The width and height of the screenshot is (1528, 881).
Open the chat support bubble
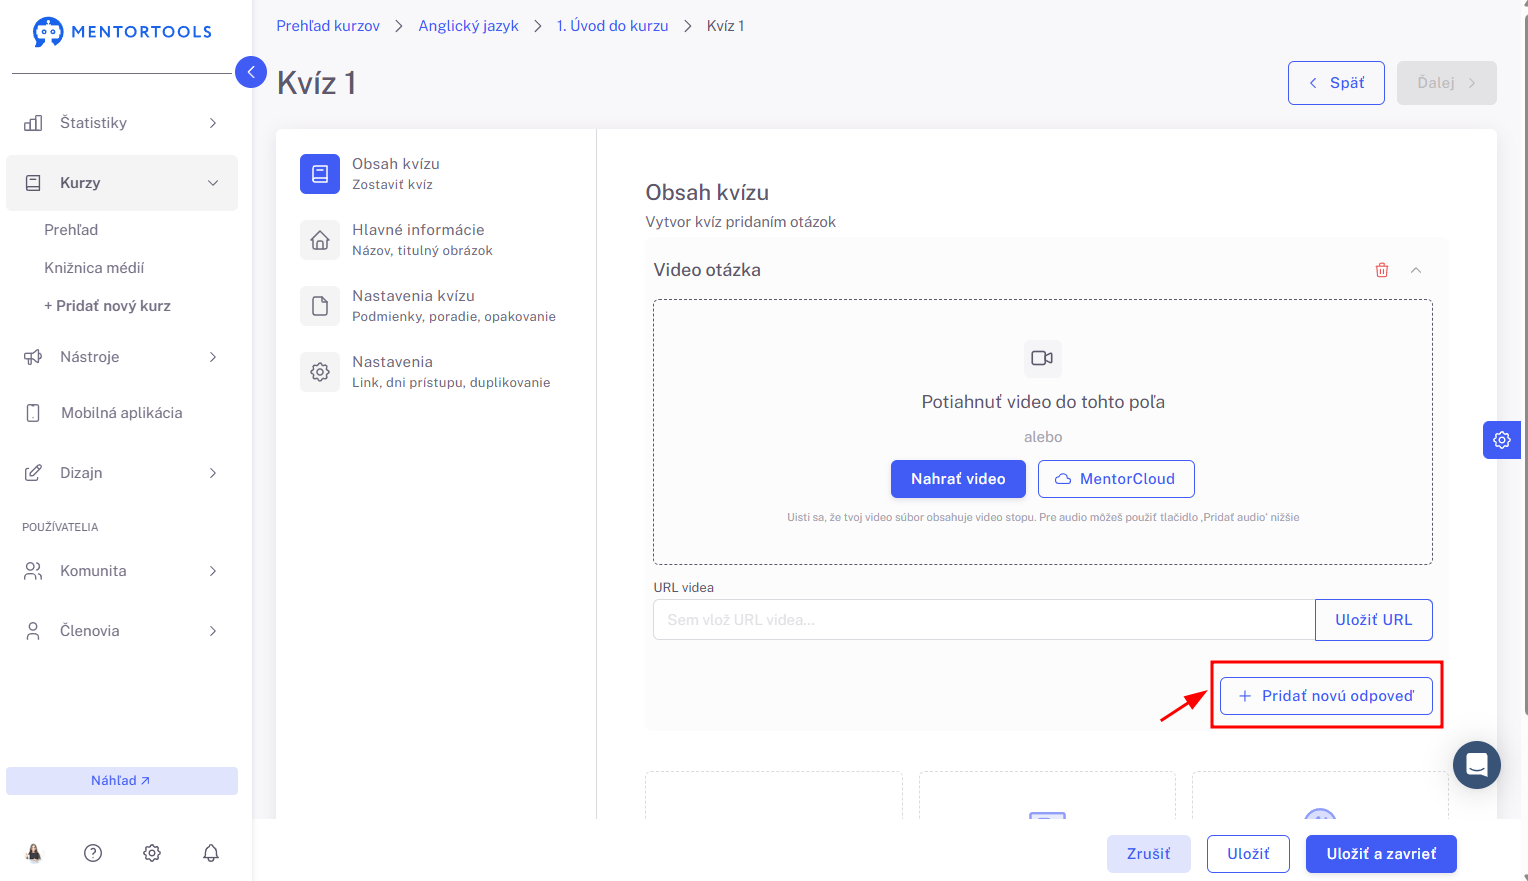pos(1477,765)
